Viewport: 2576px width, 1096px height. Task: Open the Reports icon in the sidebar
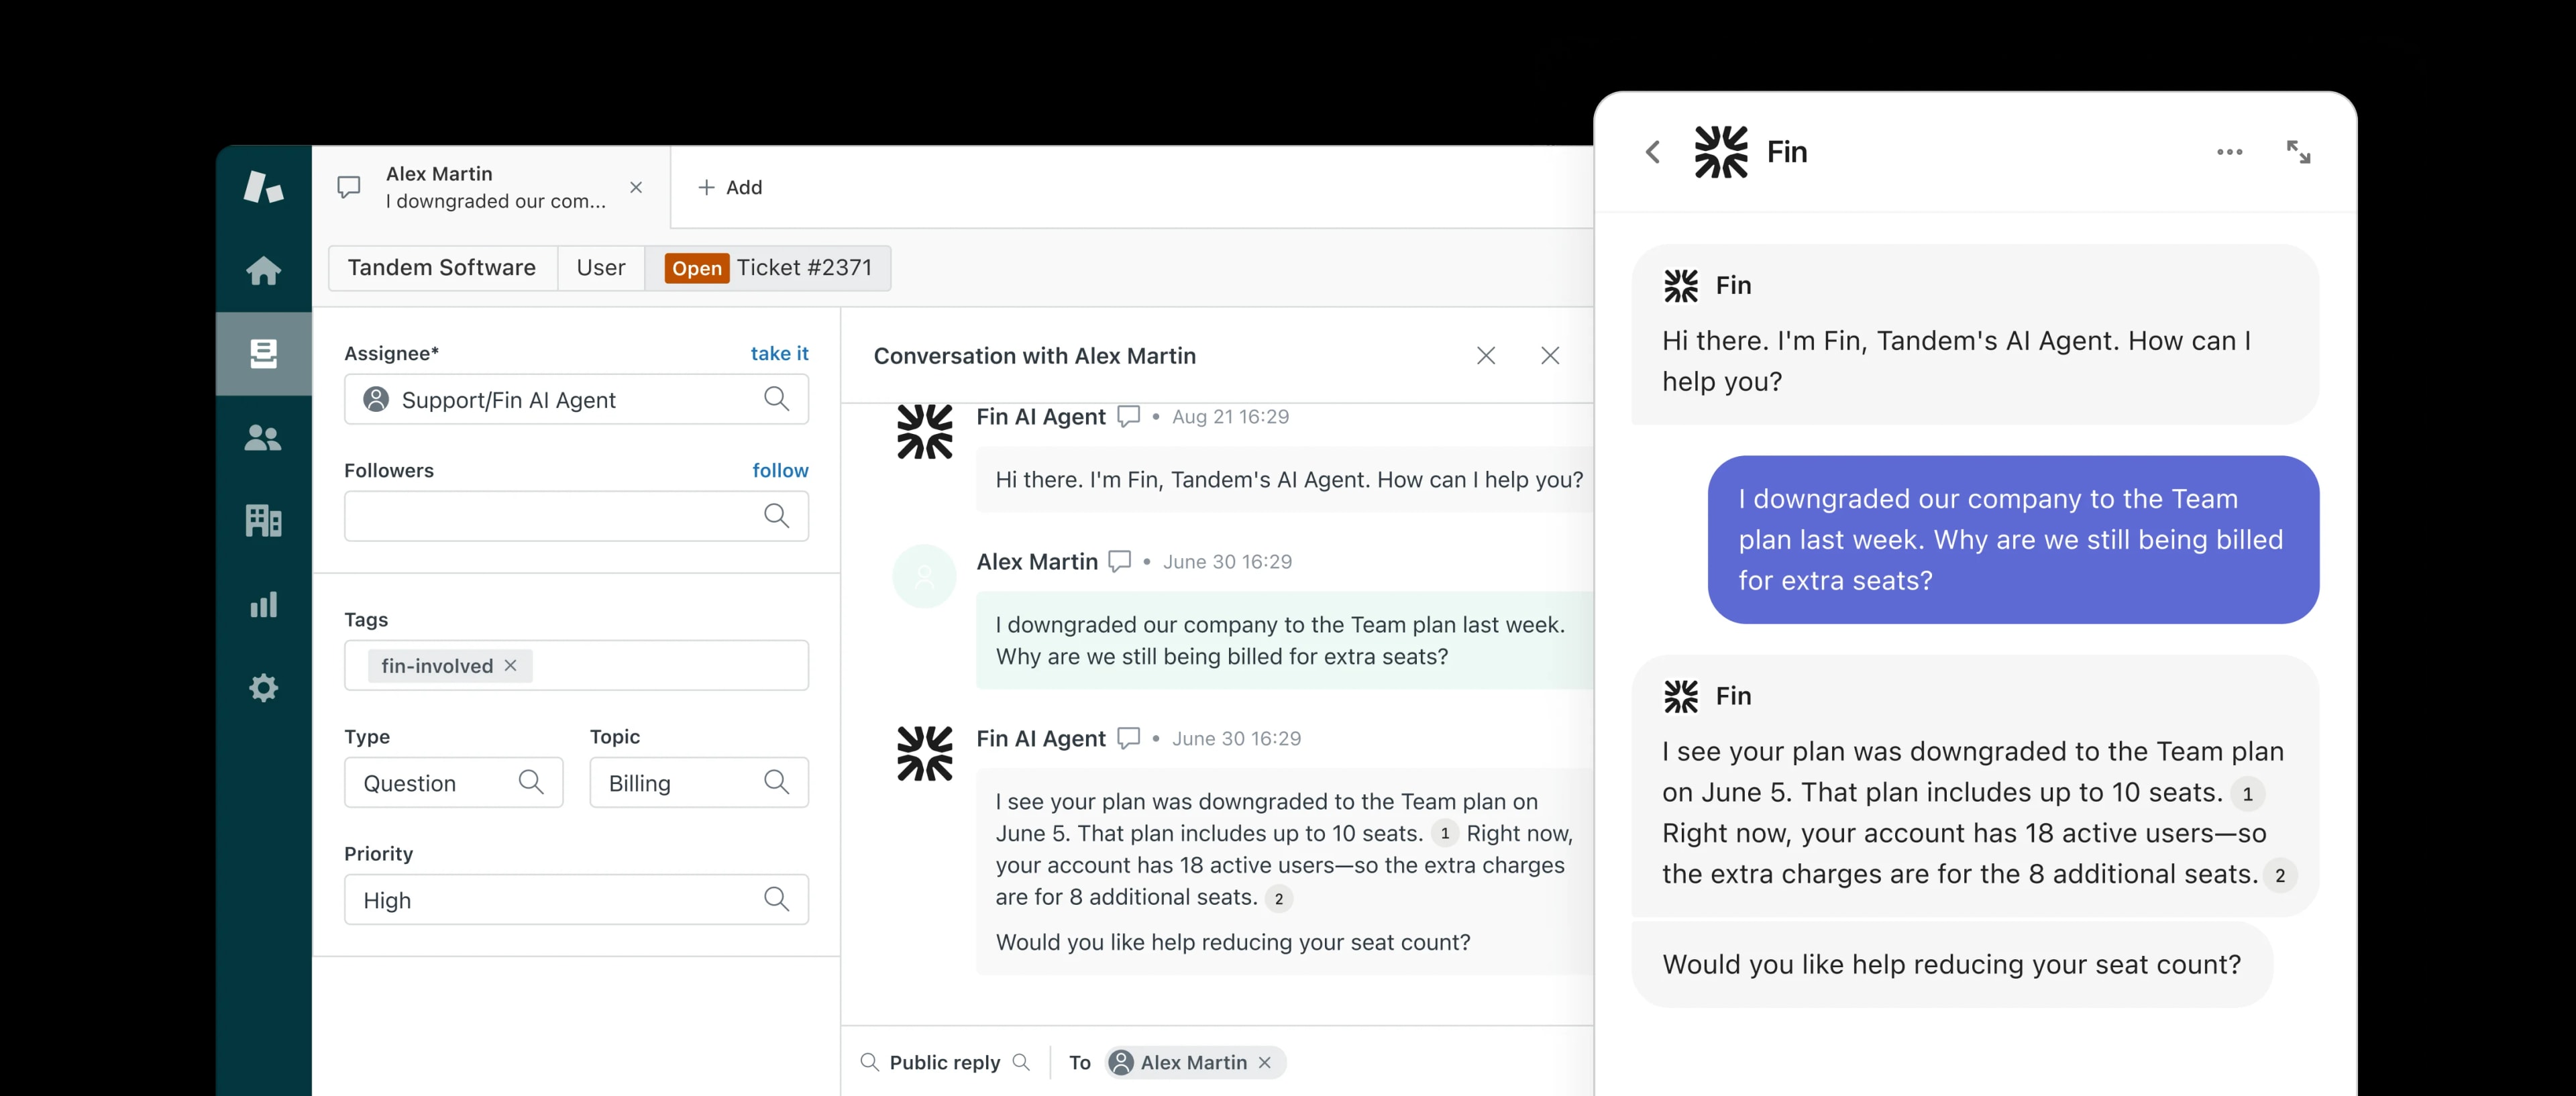pyautogui.click(x=263, y=604)
